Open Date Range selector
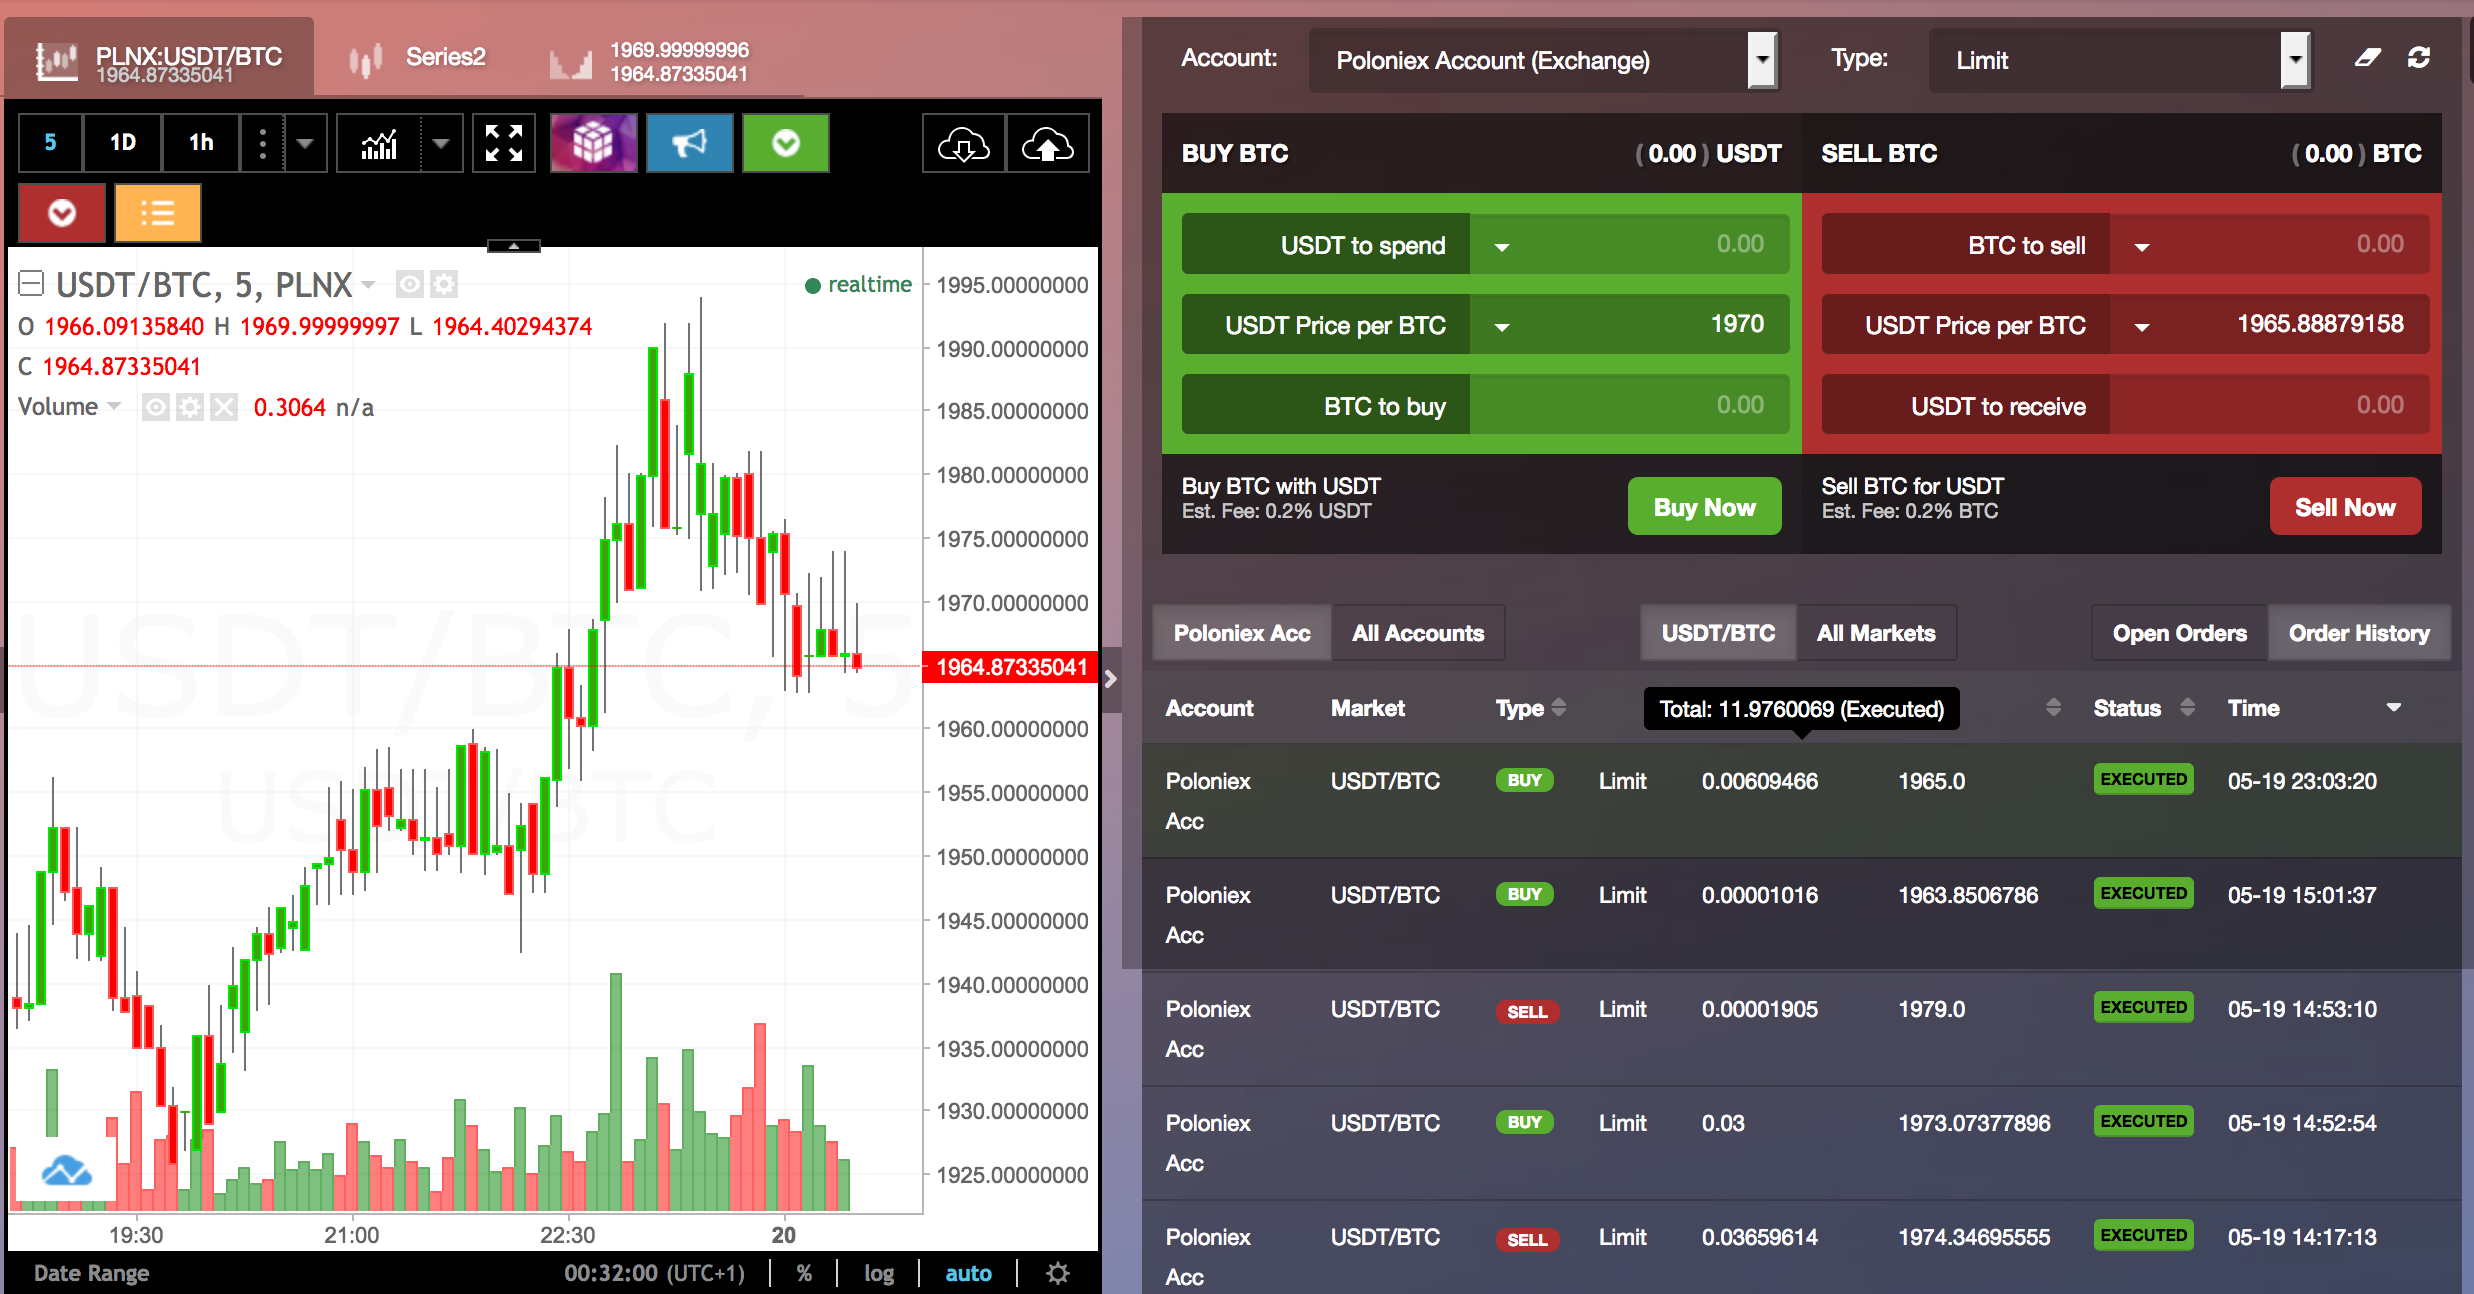2474x1294 pixels. 91,1273
